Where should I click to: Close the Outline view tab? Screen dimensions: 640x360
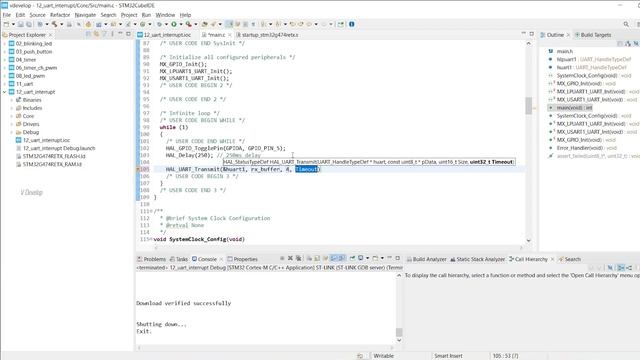(x=568, y=35)
